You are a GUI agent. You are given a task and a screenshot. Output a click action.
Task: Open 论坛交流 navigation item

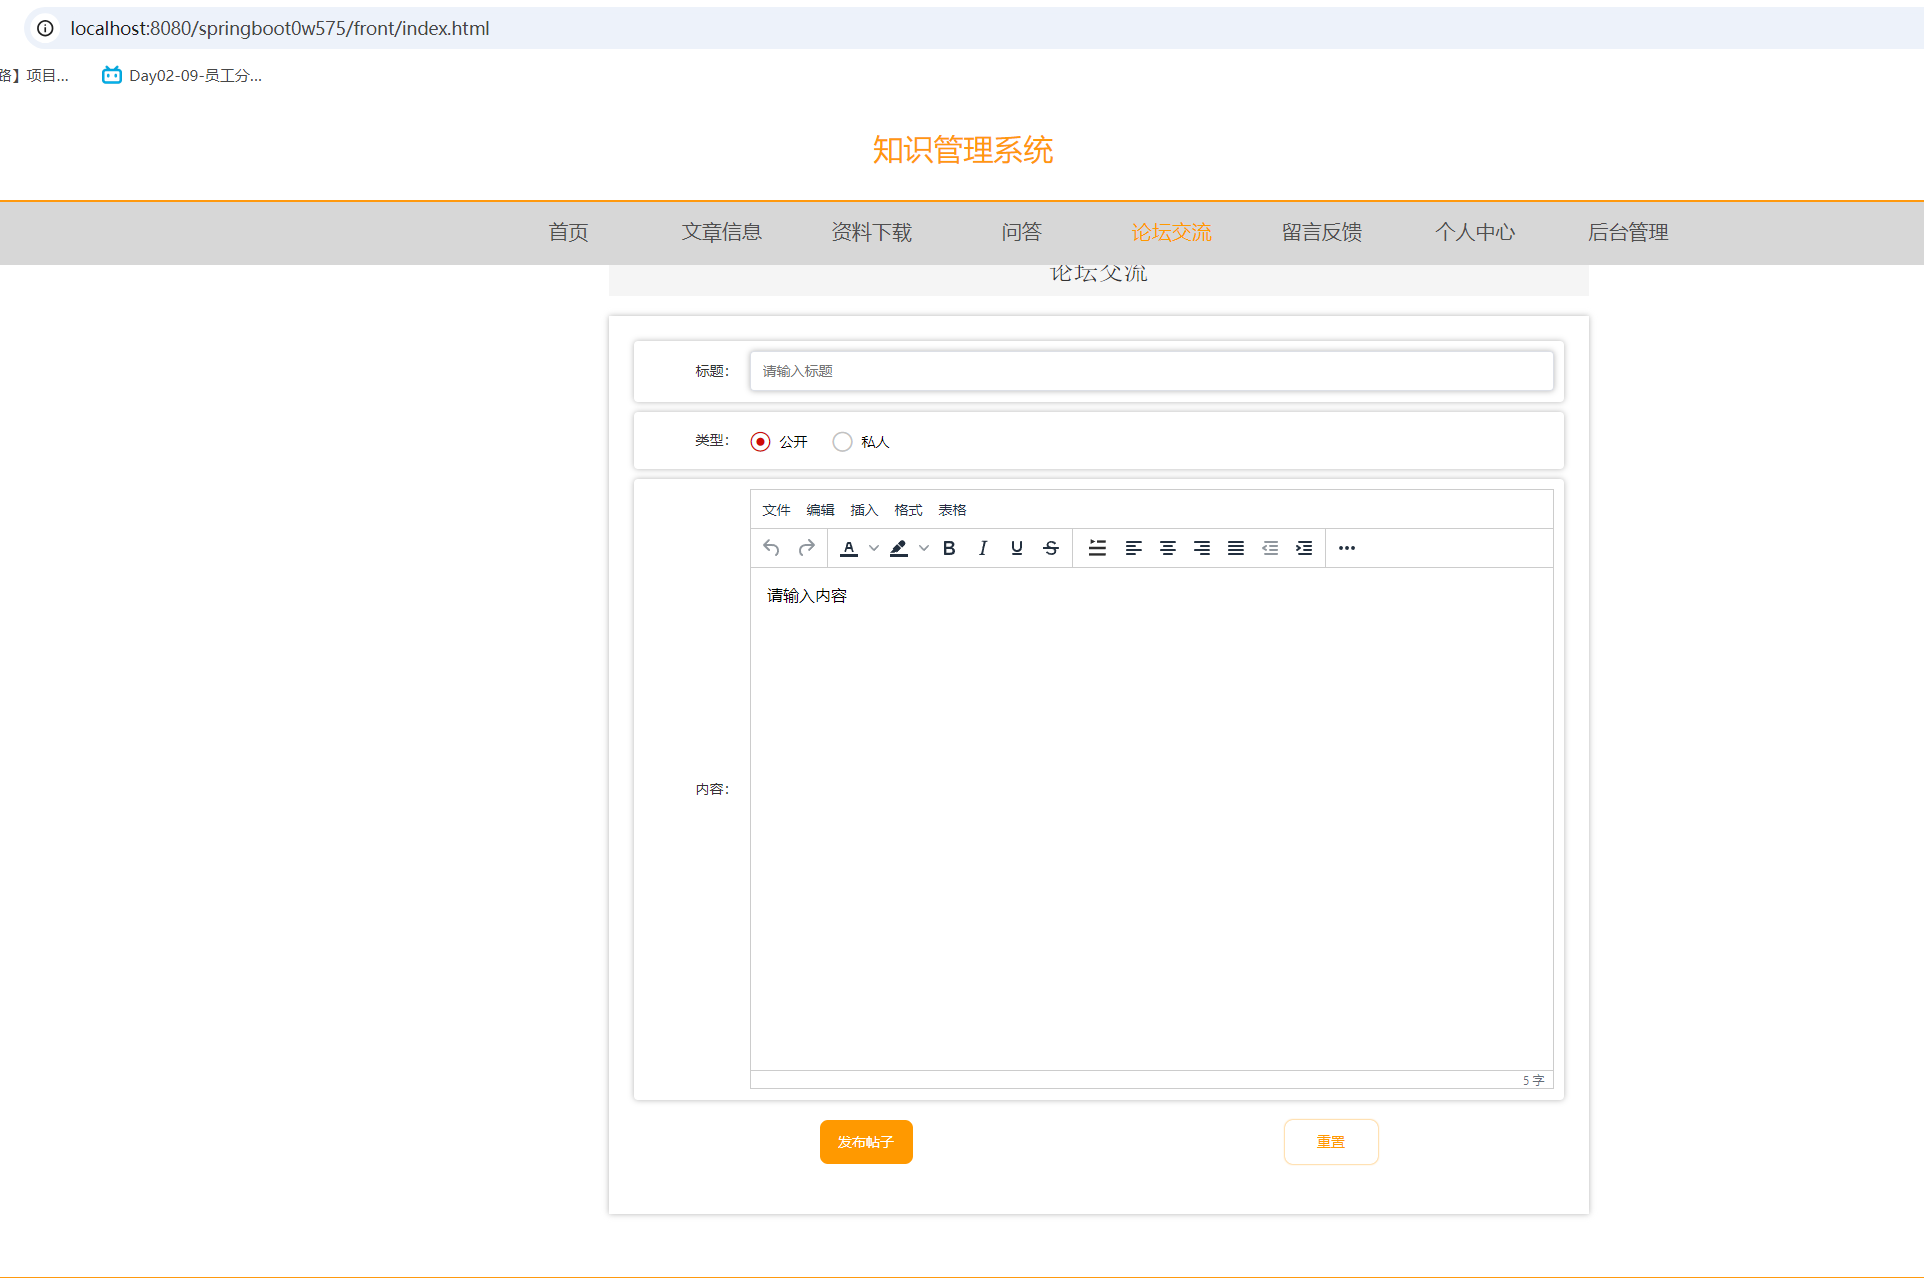1172,233
